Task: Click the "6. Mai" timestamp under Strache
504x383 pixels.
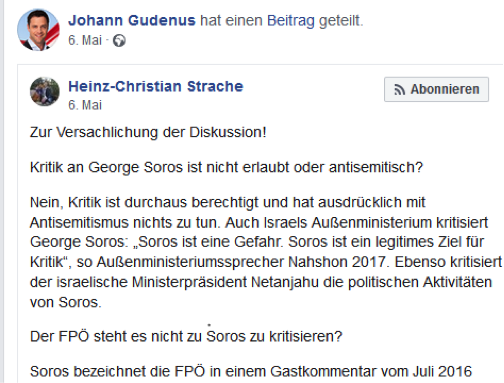Action: click(85, 105)
